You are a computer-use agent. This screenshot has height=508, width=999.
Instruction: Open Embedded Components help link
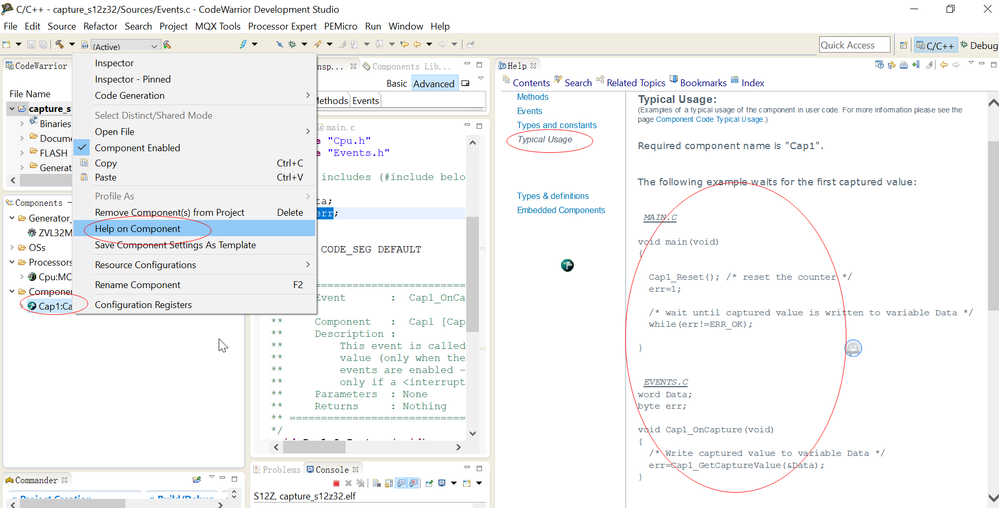[561, 210]
